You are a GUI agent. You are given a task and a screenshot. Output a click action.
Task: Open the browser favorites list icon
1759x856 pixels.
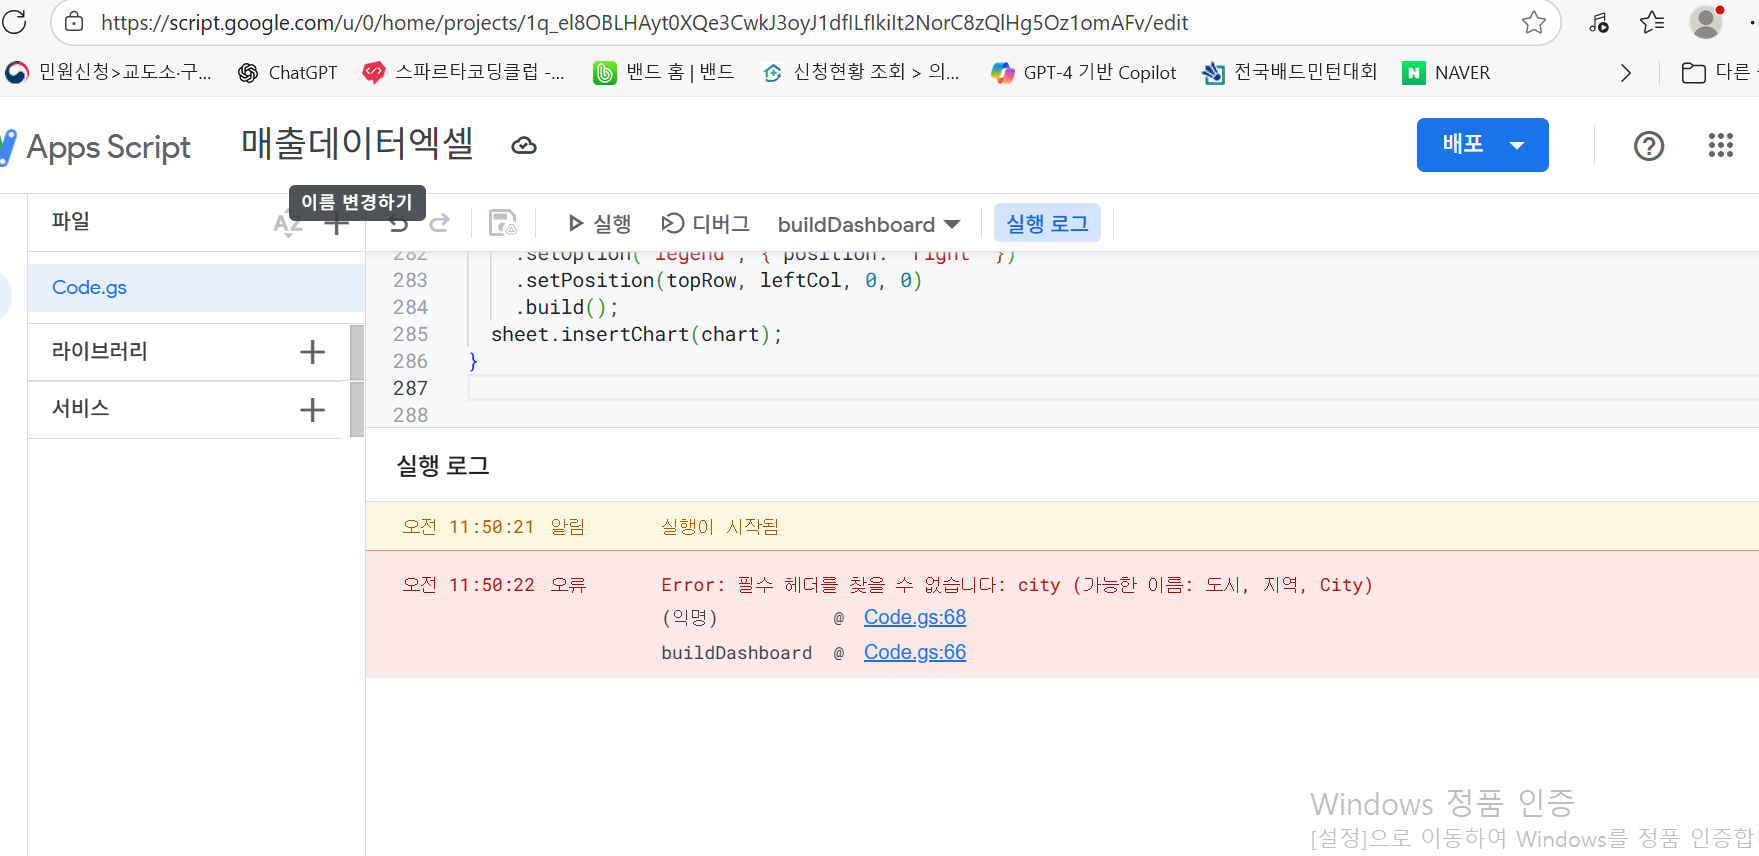[1652, 22]
